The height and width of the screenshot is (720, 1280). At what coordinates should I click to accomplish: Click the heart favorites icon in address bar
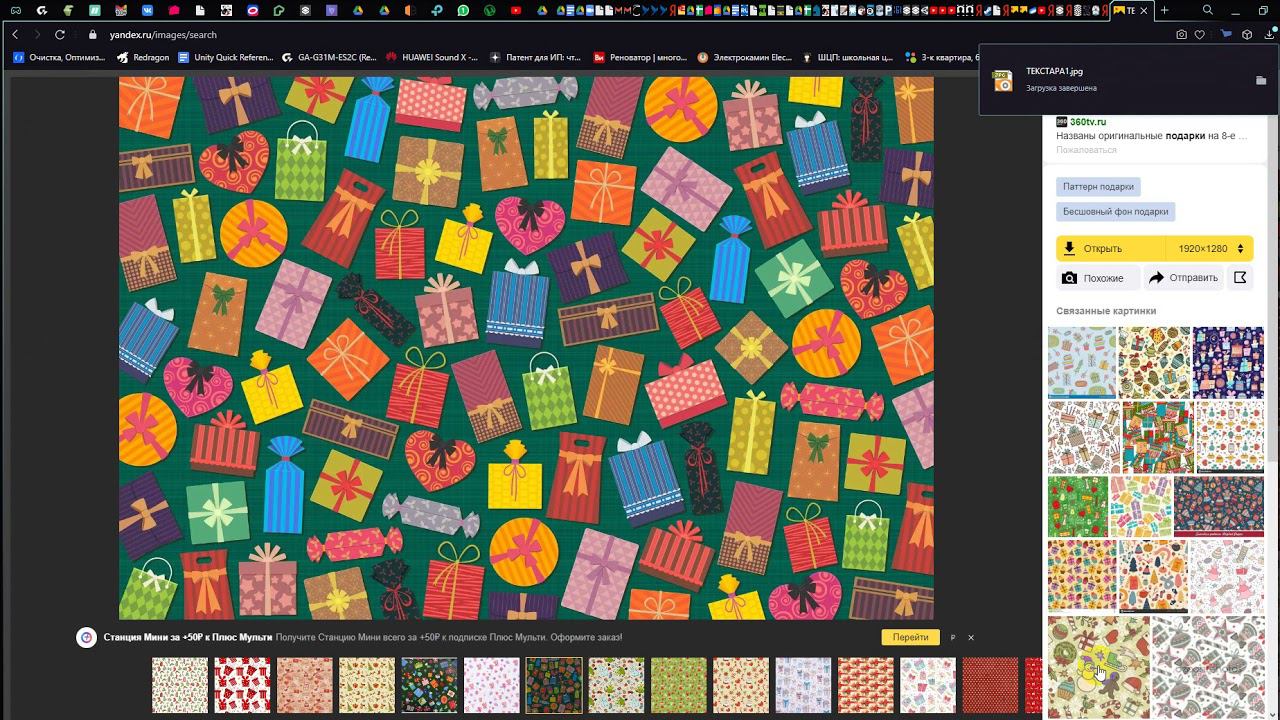(x=1200, y=34)
